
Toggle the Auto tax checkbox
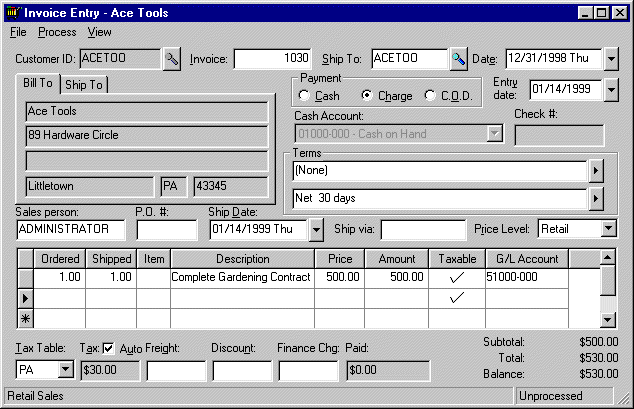(x=109, y=348)
